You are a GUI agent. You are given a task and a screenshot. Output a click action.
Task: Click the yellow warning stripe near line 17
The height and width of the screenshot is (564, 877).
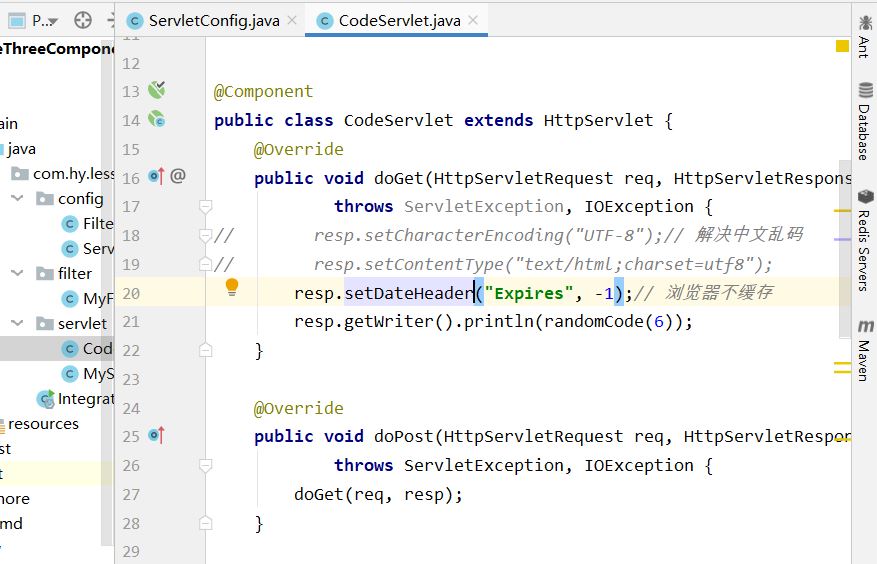click(842, 210)
